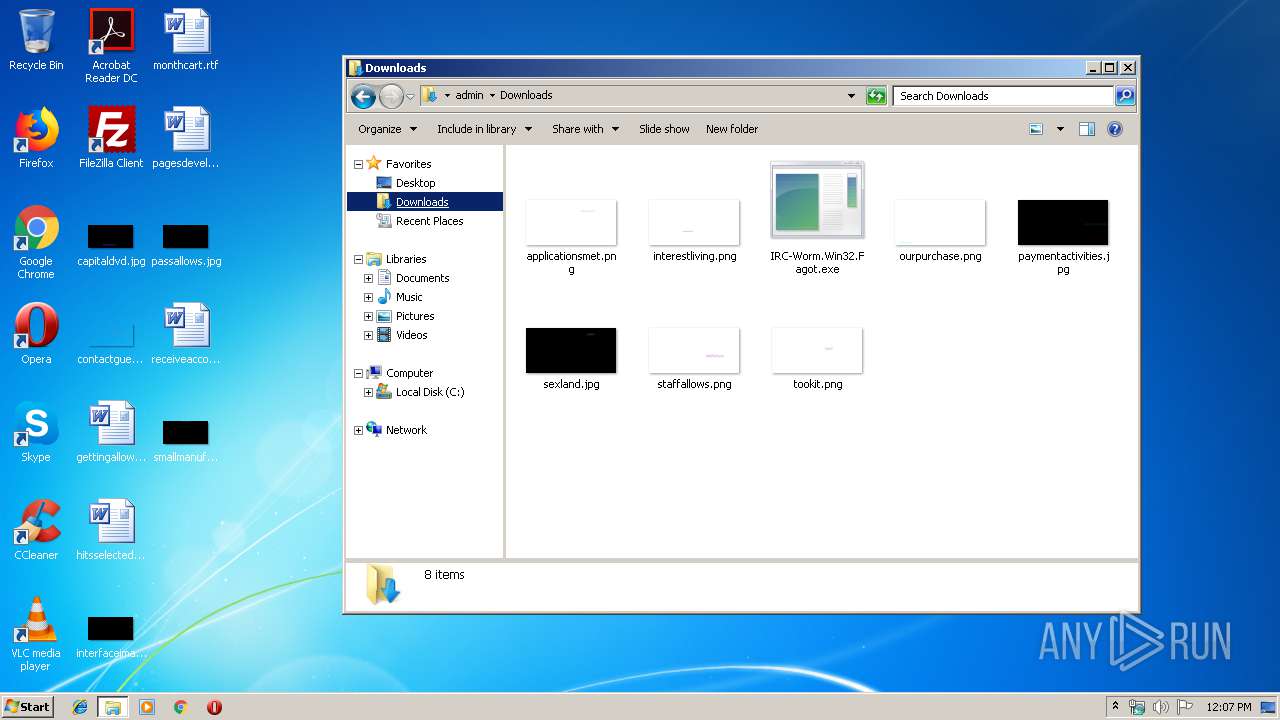Open Internet Explorer from the taskbar
This screenshot has width=1280, height=720.
[81, 707]
